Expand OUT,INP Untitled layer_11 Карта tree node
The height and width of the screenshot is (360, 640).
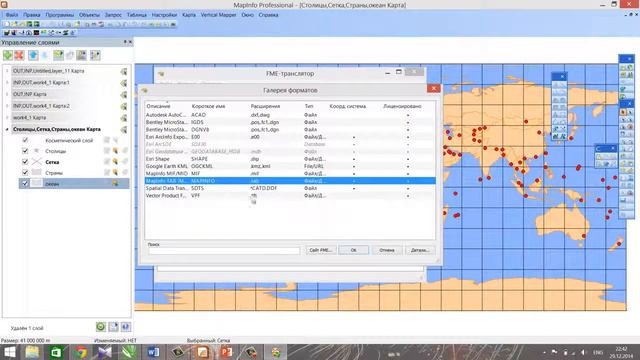(7, 71)
